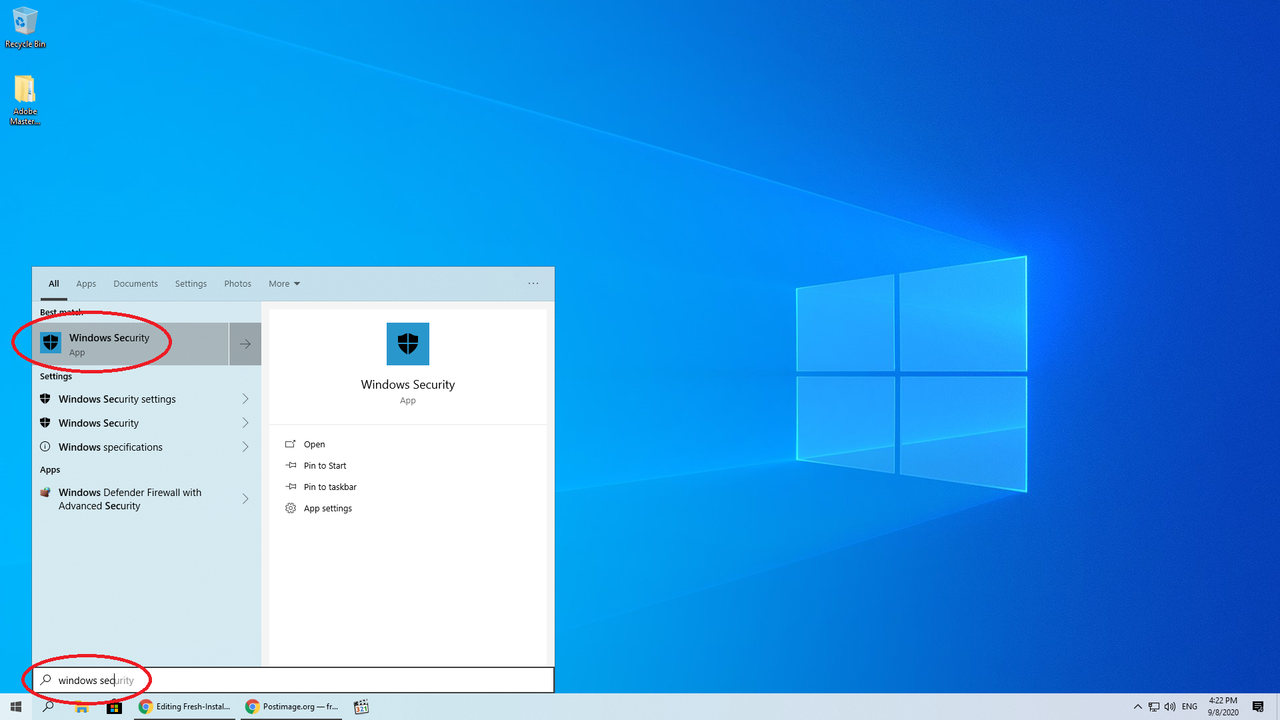Expand arrow beside Windows Security settings
The height and width of the screenshot is (720, 1280).
245,399
